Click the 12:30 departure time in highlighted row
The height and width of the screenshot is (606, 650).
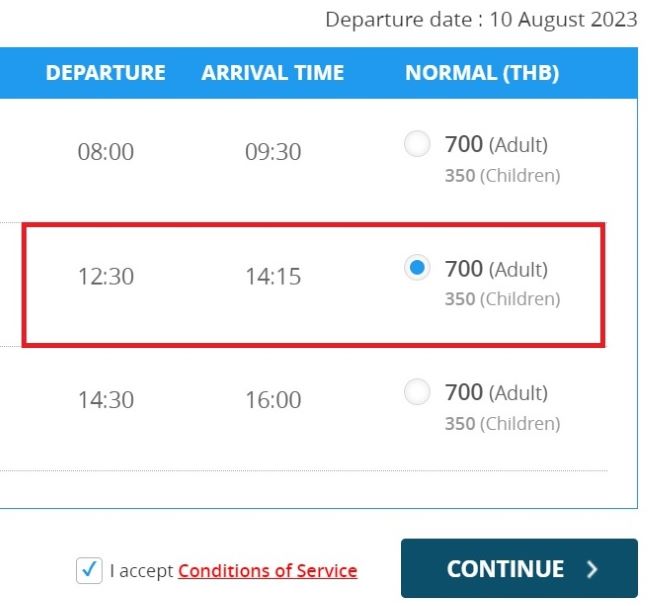point(106,276)
